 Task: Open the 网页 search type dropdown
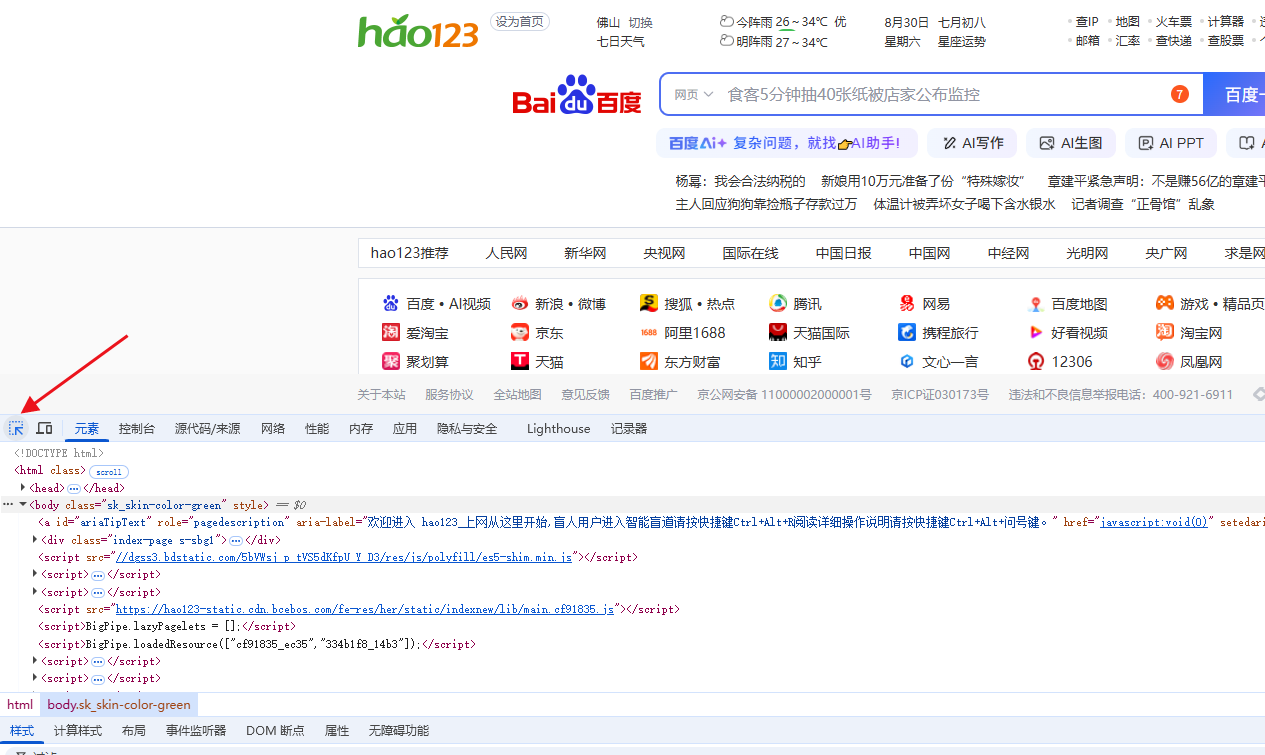[x=693, y=95]
